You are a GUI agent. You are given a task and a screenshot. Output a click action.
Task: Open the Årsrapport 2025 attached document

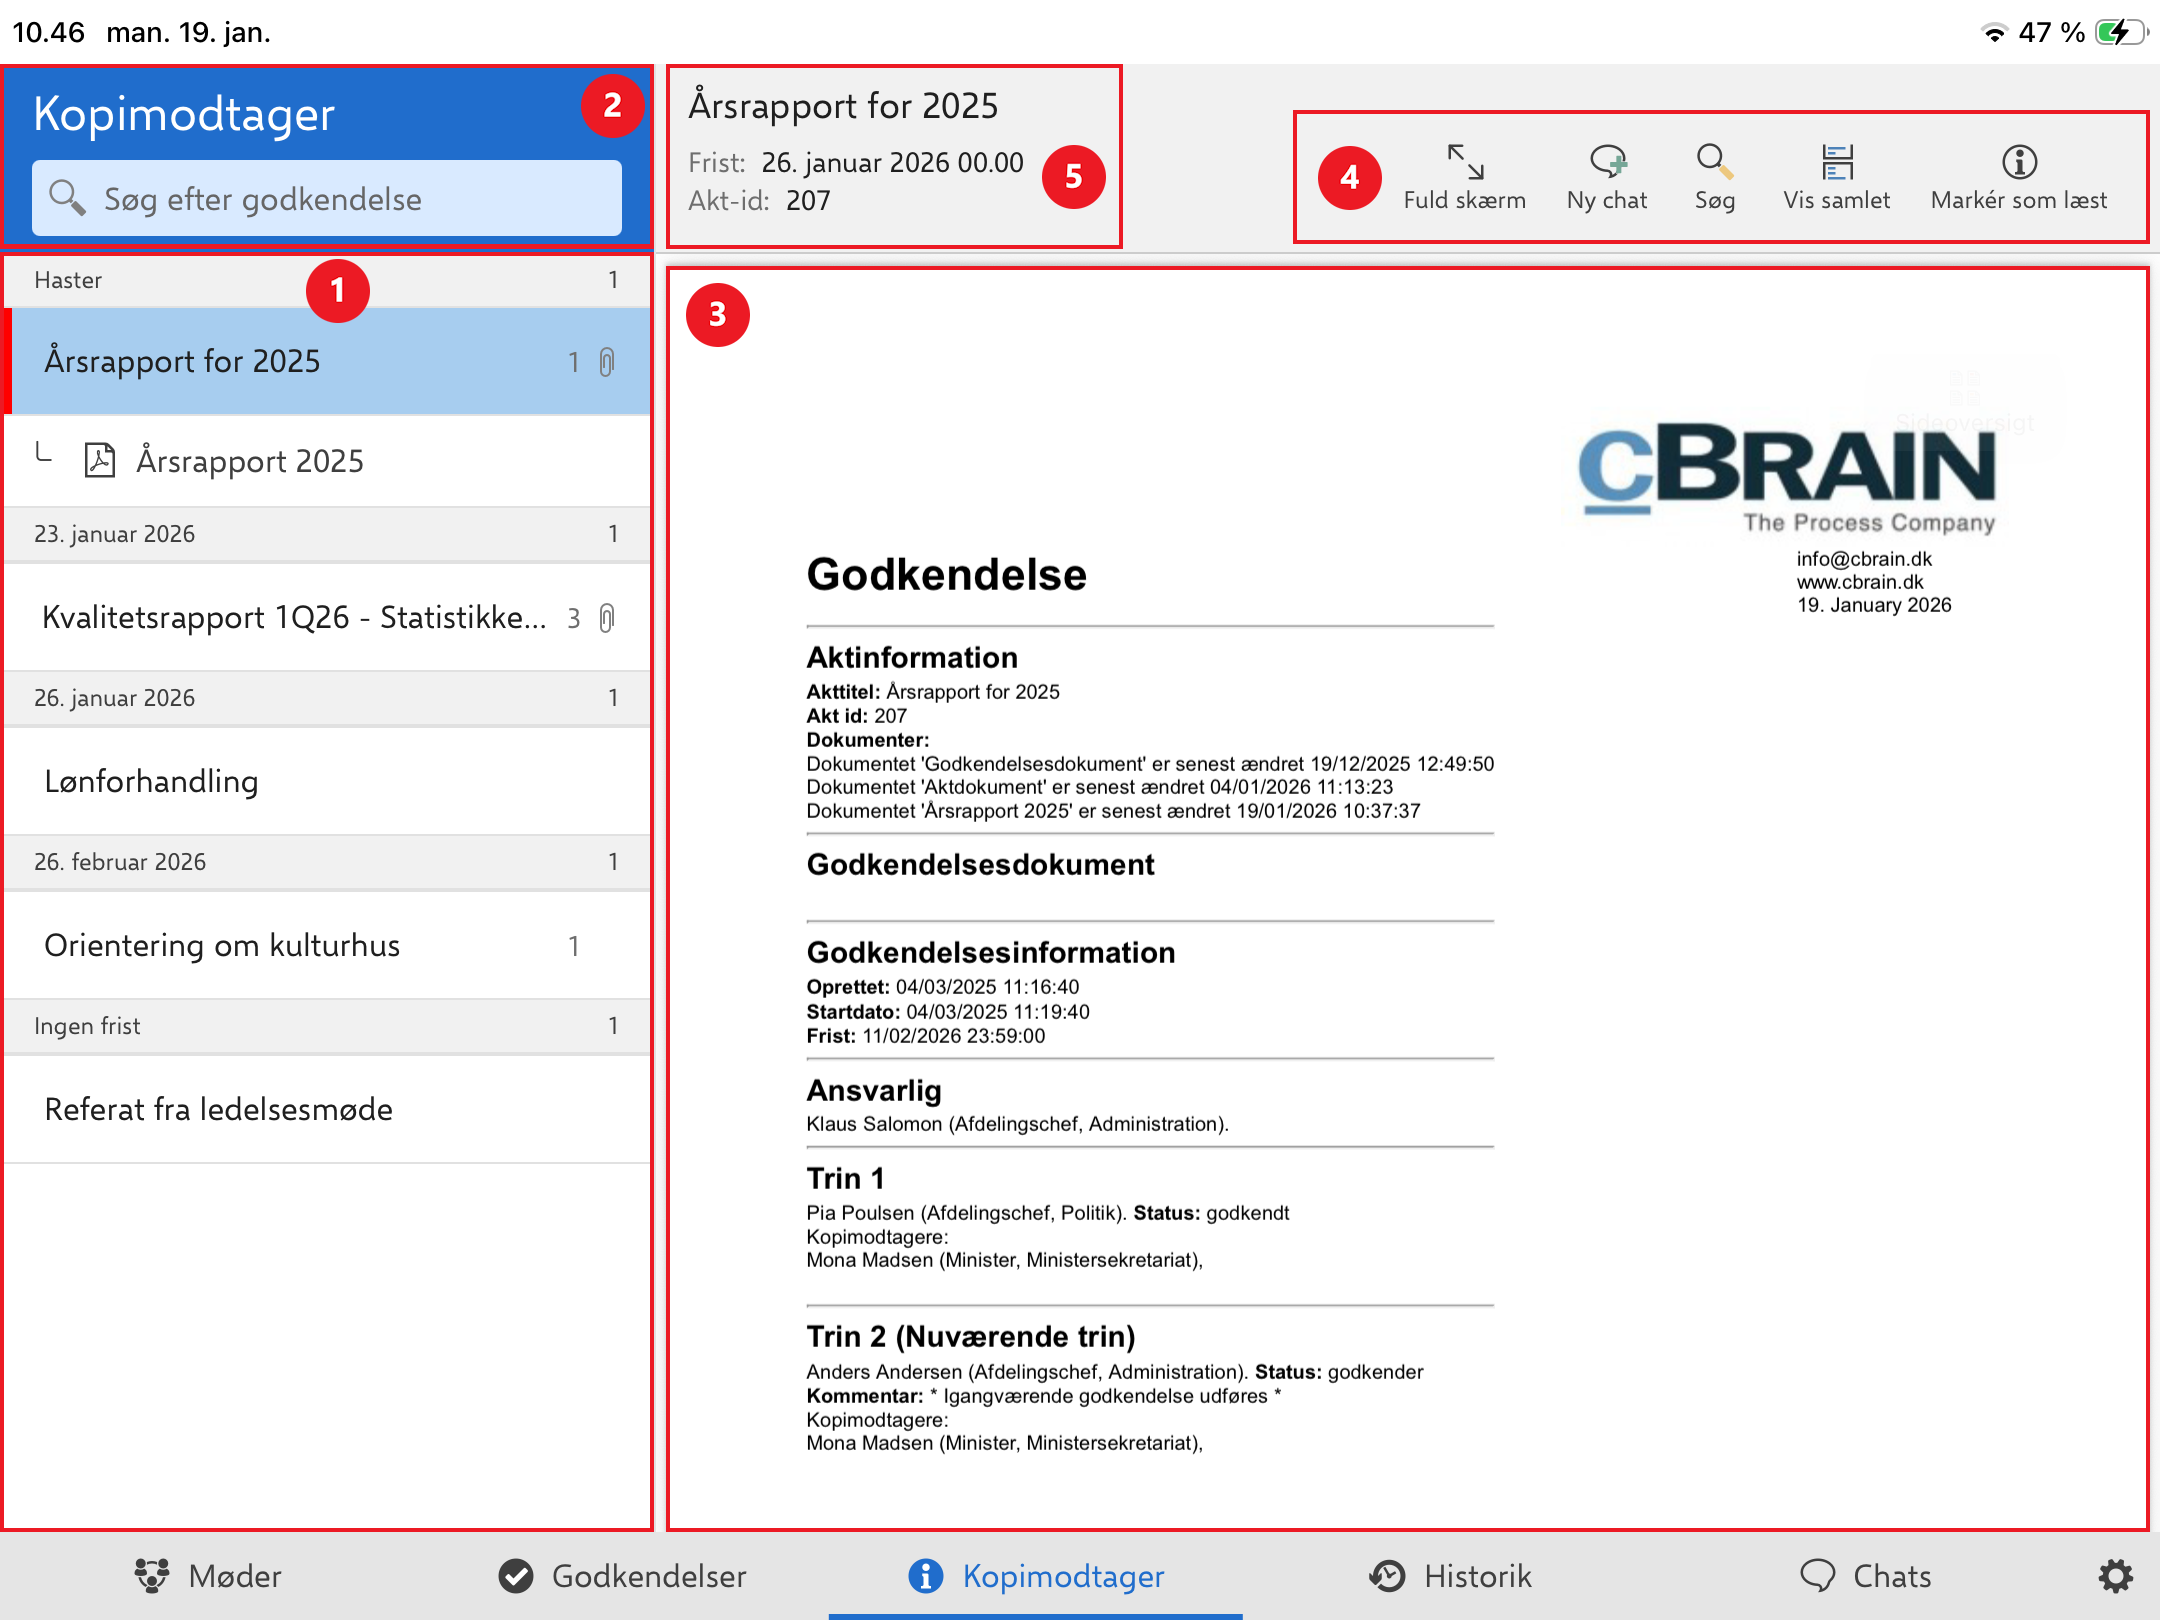point(327,461)
